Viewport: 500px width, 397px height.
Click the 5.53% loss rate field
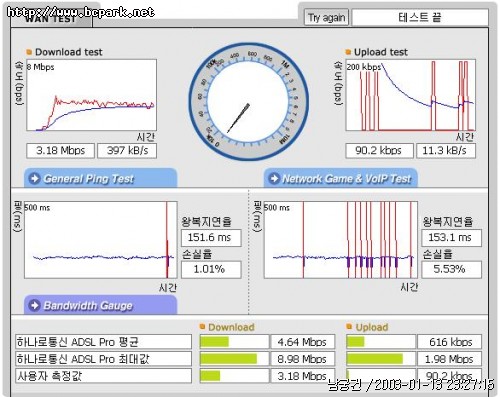tap(451, 269)
